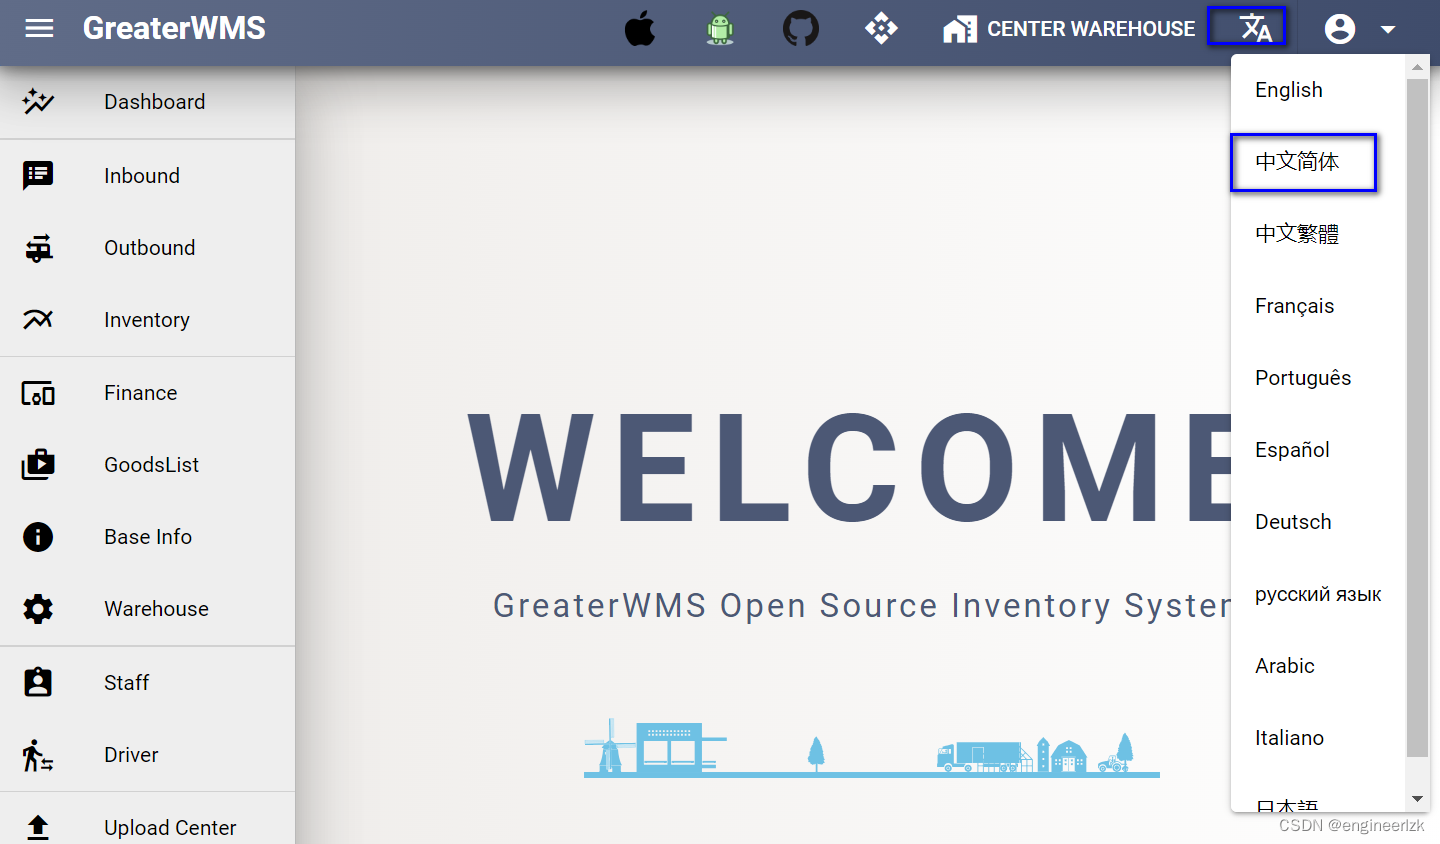Open GoodsList in the sidebar
Image resolution: width=1440 pixels, height=844 pixels.
point(147,465)
